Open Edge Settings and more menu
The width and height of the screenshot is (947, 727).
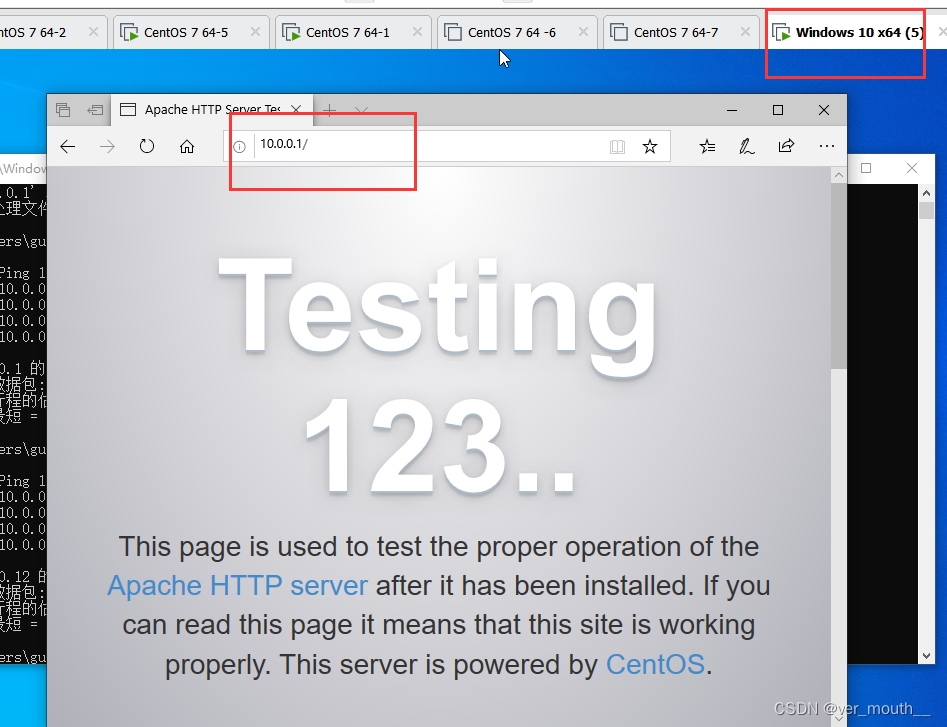click(x=827, y=146)
